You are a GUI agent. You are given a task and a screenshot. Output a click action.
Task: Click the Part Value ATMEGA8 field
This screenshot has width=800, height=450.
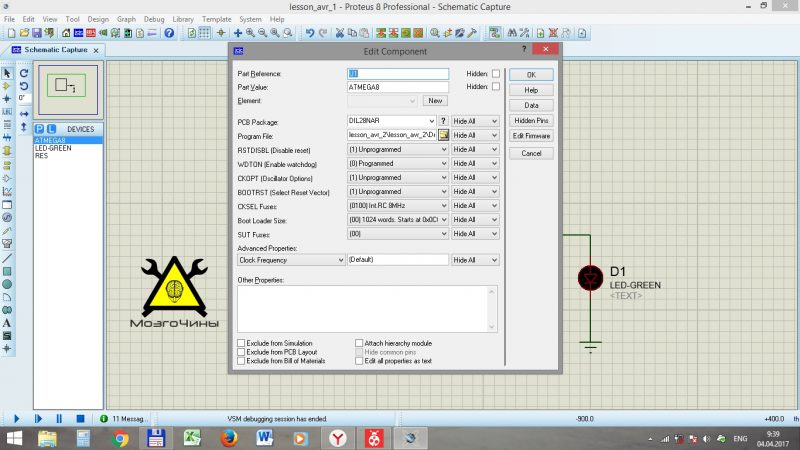click(x=398, y=87)
